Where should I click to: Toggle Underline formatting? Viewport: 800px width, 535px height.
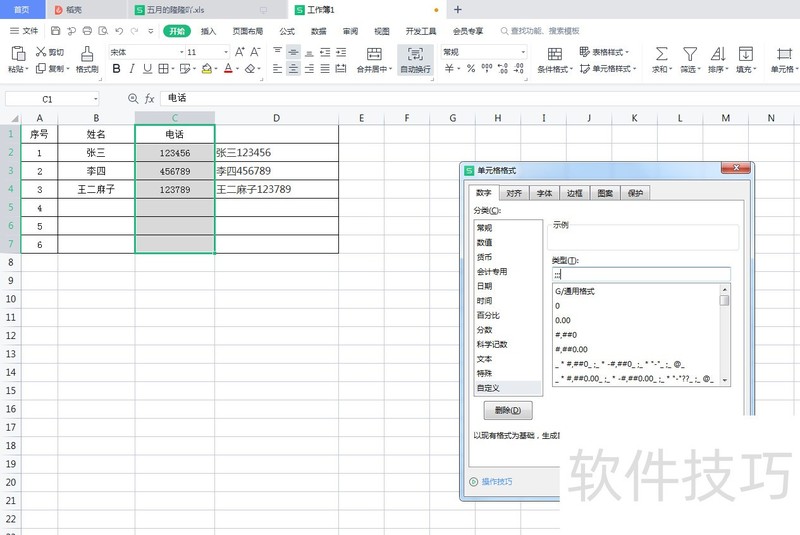click(x=147, y=68)
